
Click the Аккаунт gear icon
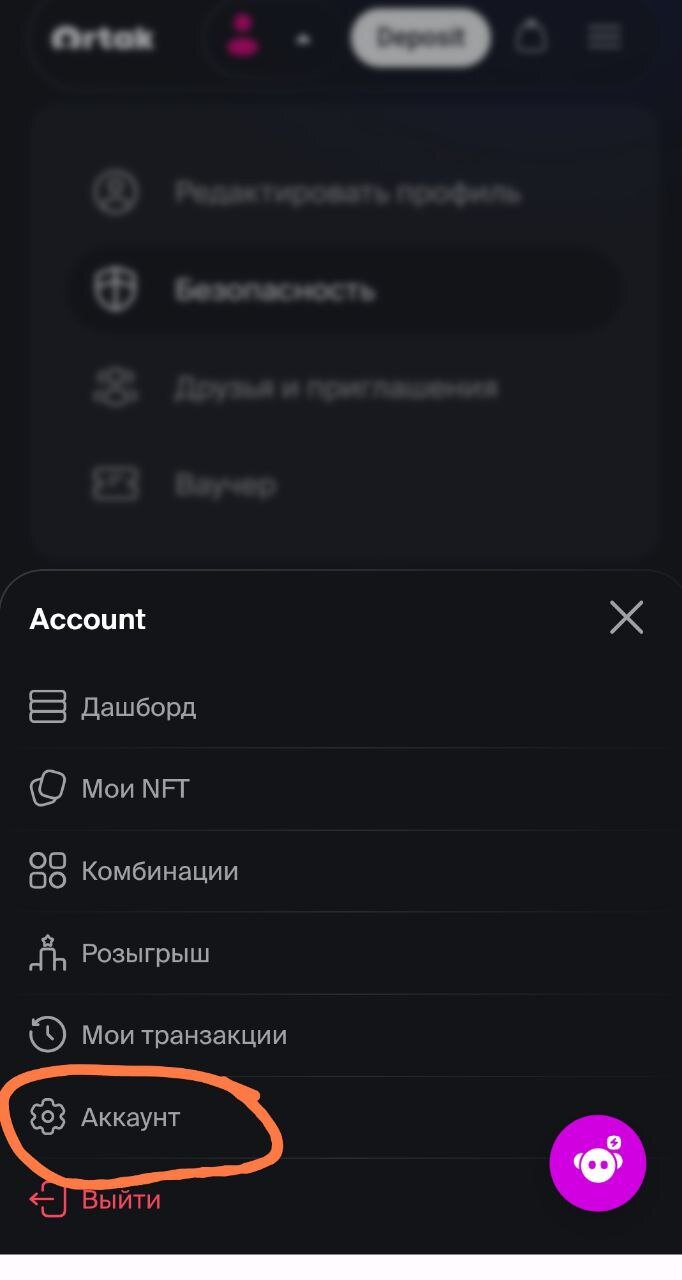tap(47, 1117)
